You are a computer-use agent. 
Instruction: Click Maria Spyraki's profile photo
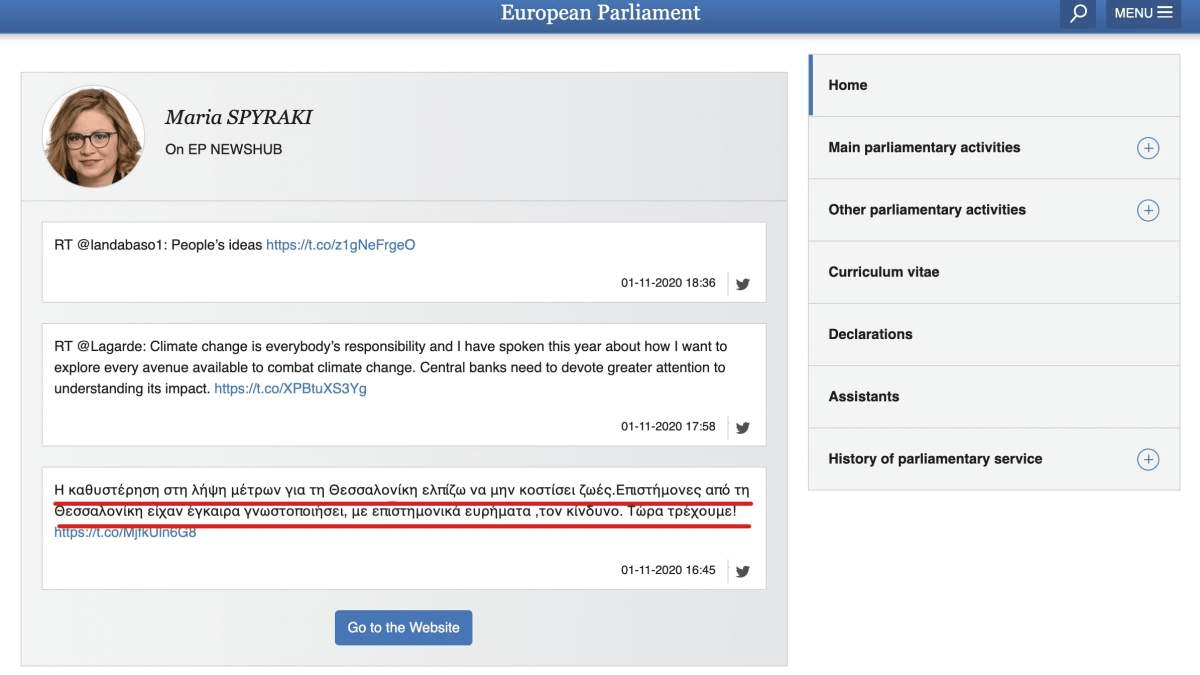click(93, 137)
